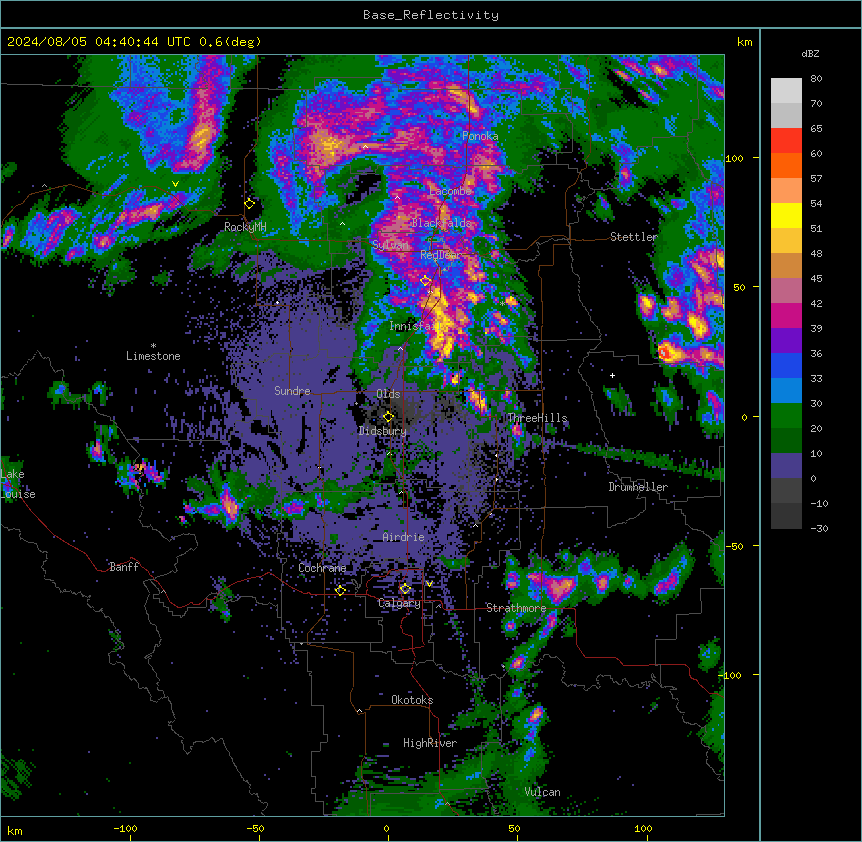Click the Blackfalds label
This screenshot has width=862, height=842.
pyautogui.click(x=441, y=223)
